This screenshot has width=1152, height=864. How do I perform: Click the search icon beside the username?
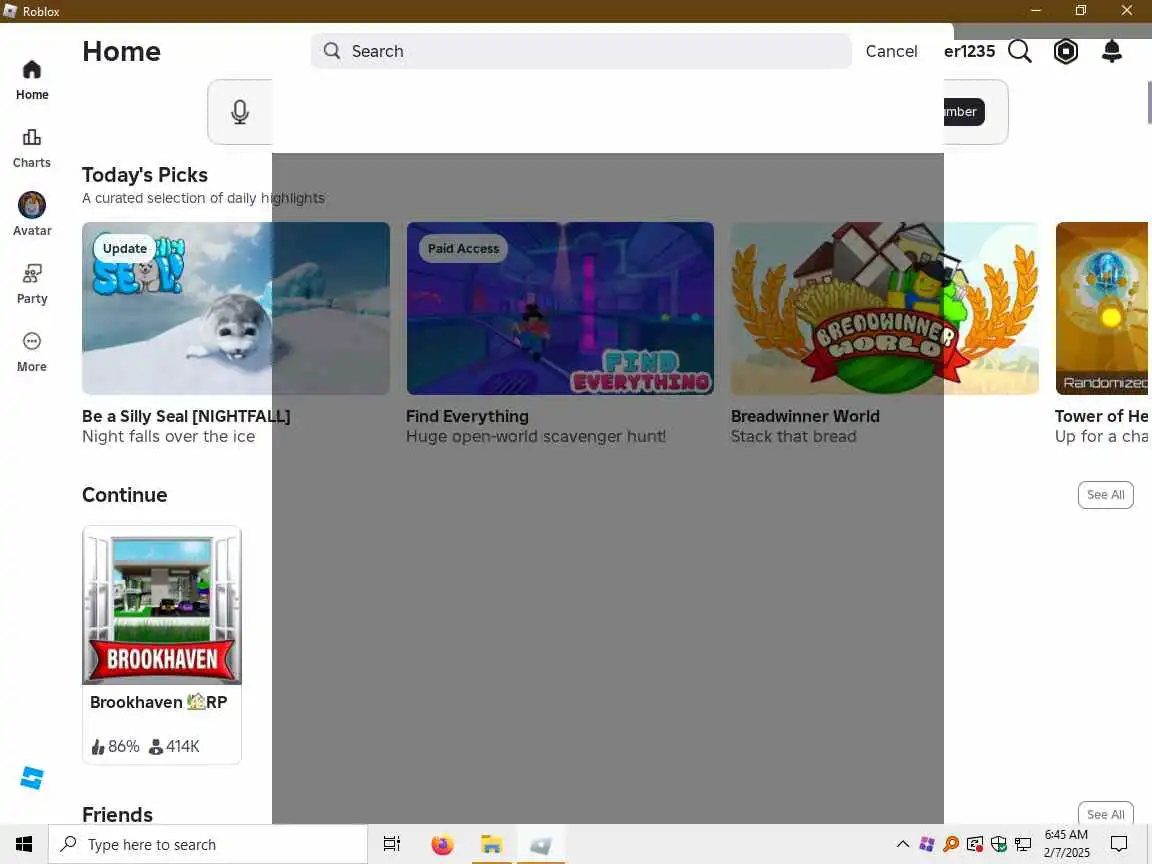(x=1020, y=51)
